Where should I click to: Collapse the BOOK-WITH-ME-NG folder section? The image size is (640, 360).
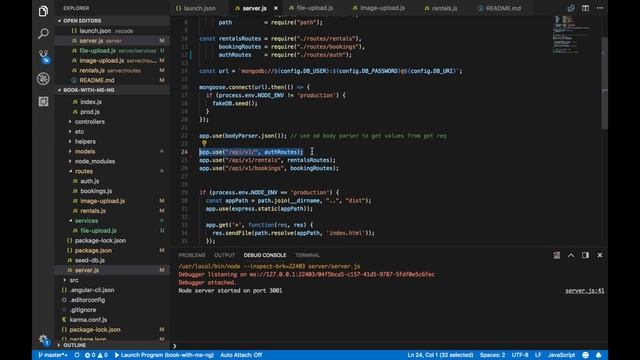point(112,90)
